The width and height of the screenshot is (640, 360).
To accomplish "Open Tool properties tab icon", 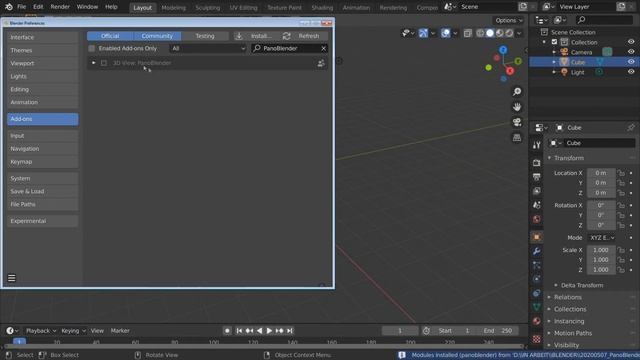I will click(537, 145).
